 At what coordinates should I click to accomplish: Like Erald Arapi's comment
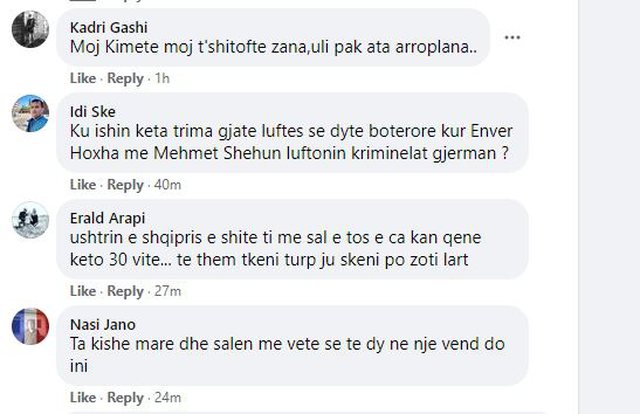[x=82, y=291]
